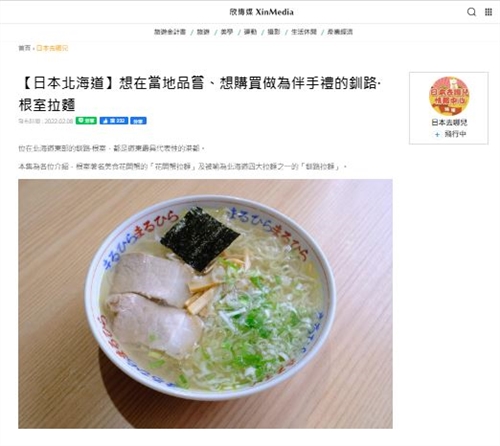
Task: Click the XinMedia site logo
Action: pyautogui.click(x=261, y=12)
